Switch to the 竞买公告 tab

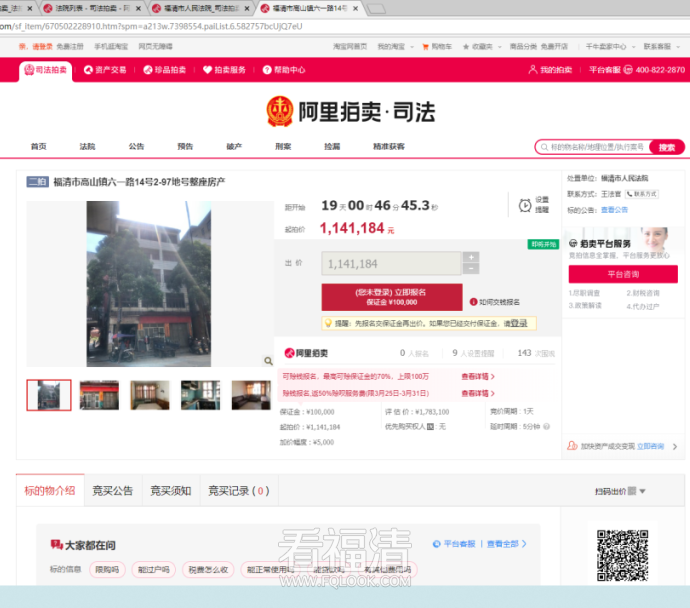113,491
